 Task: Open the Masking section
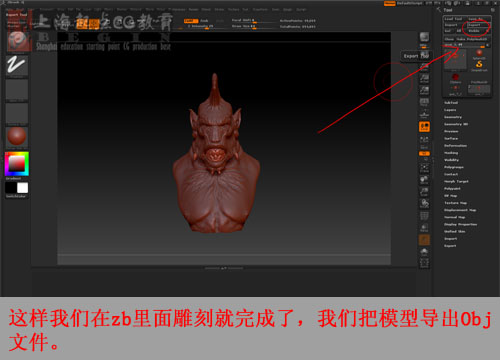click(451, 153)
